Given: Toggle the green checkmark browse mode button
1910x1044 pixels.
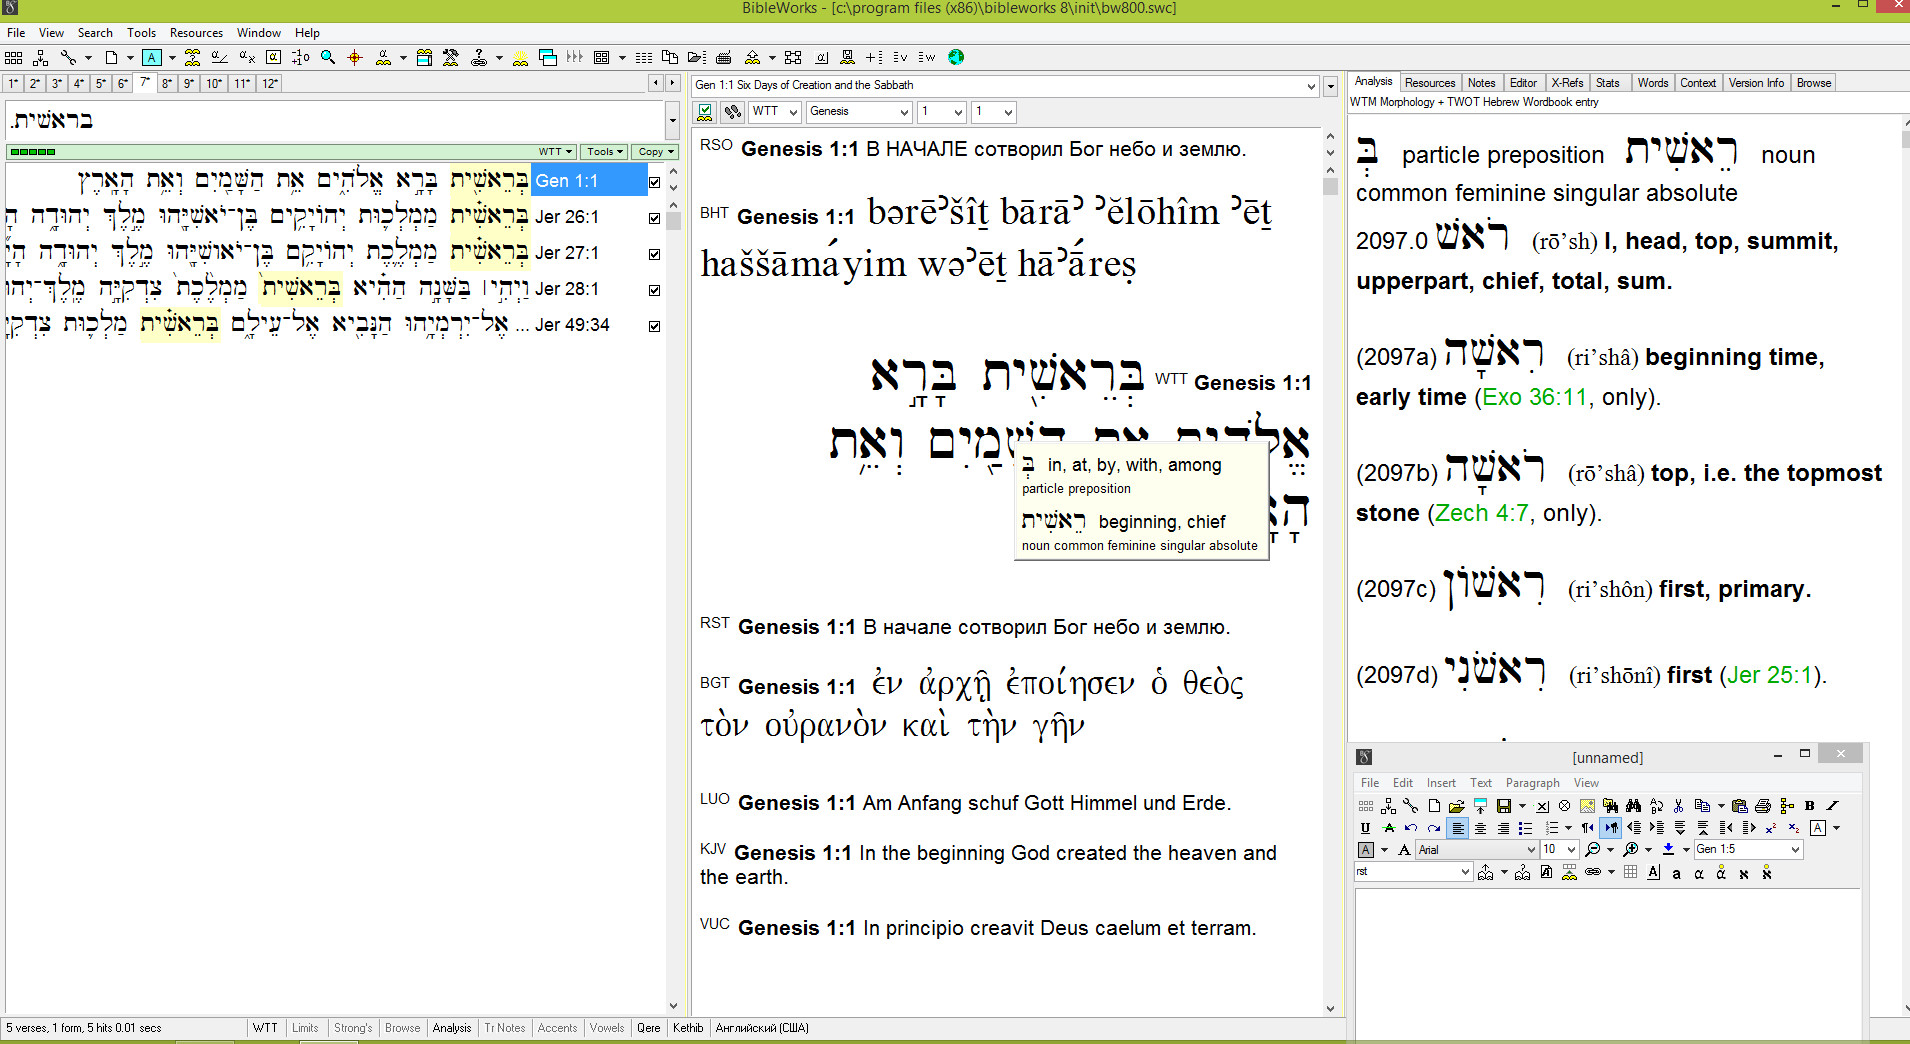Looking at the screenshot, I should (x=706, y=111).
